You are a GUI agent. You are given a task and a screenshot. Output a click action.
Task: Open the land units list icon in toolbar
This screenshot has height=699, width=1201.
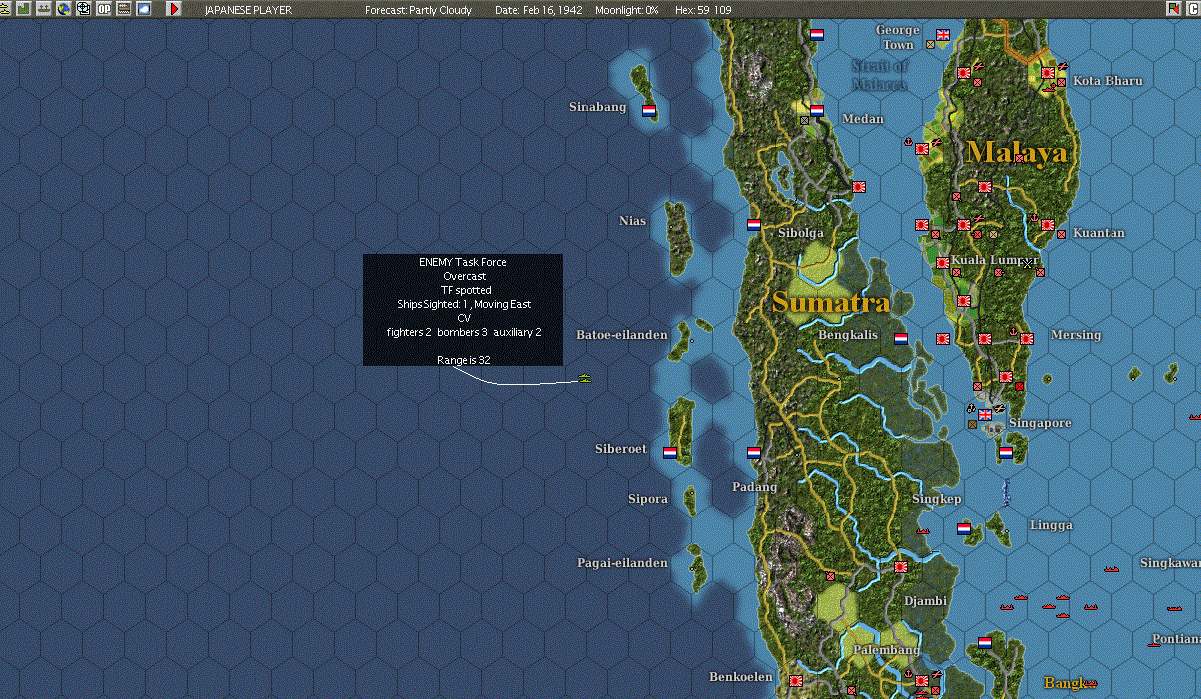point(24,8)
